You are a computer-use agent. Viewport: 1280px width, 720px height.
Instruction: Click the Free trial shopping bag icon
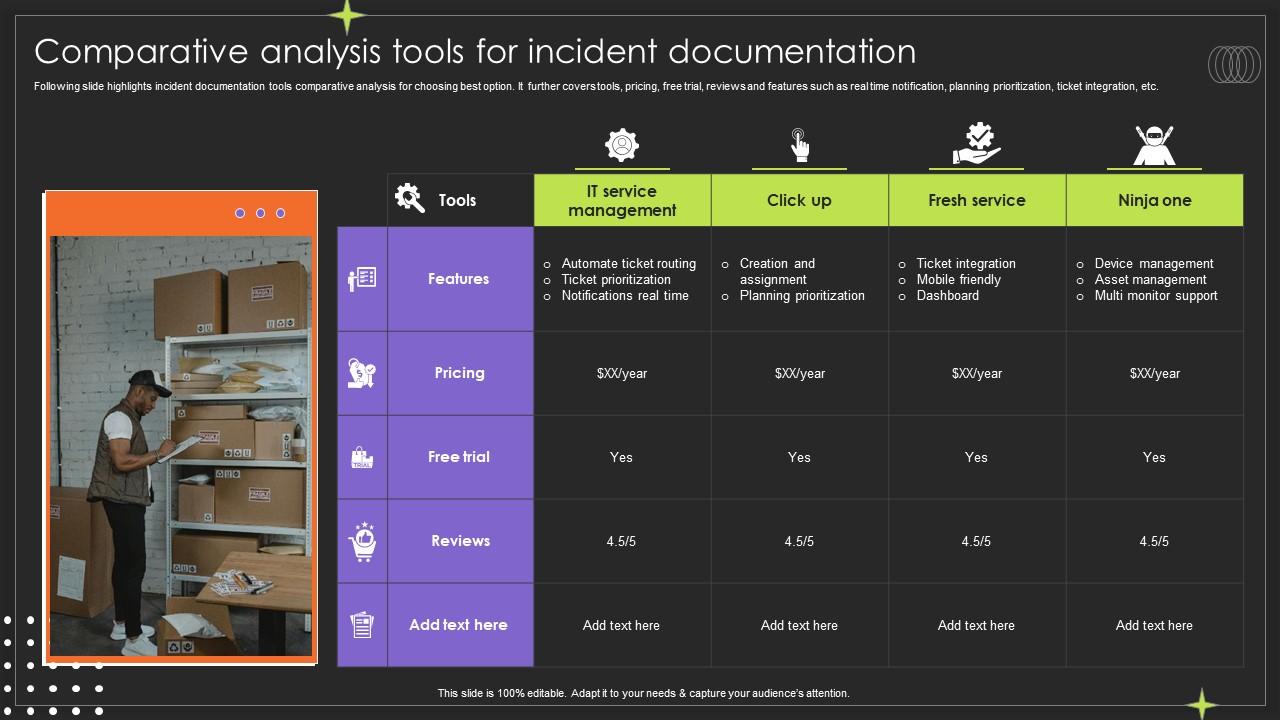tap(362, 458)
